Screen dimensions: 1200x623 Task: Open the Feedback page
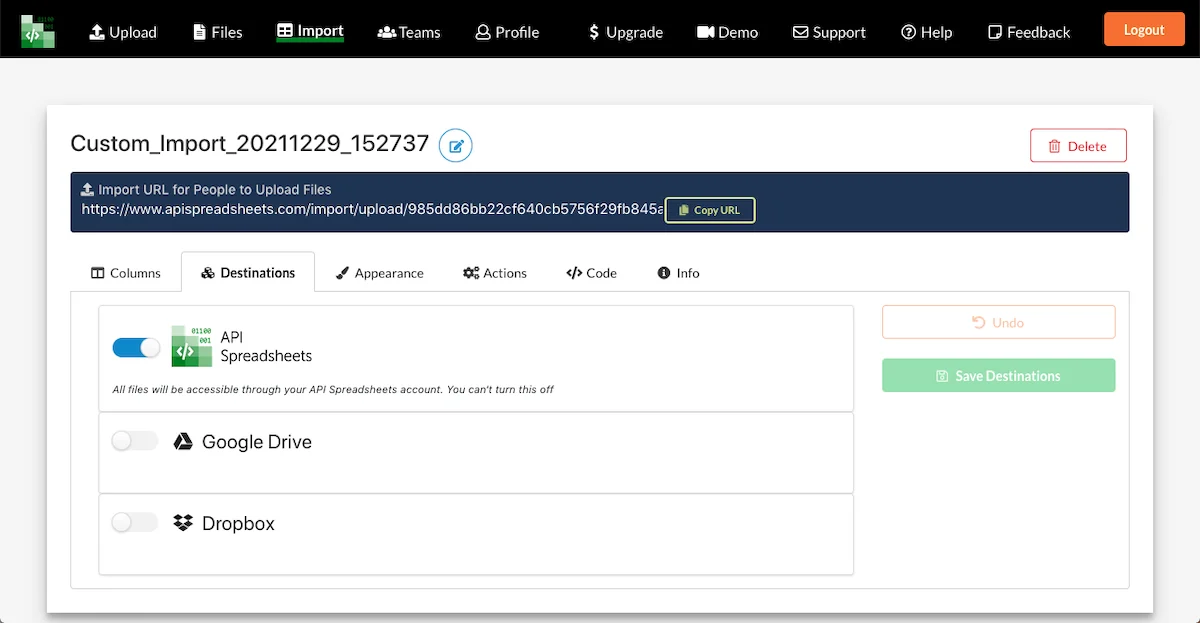coord(1029,32)
